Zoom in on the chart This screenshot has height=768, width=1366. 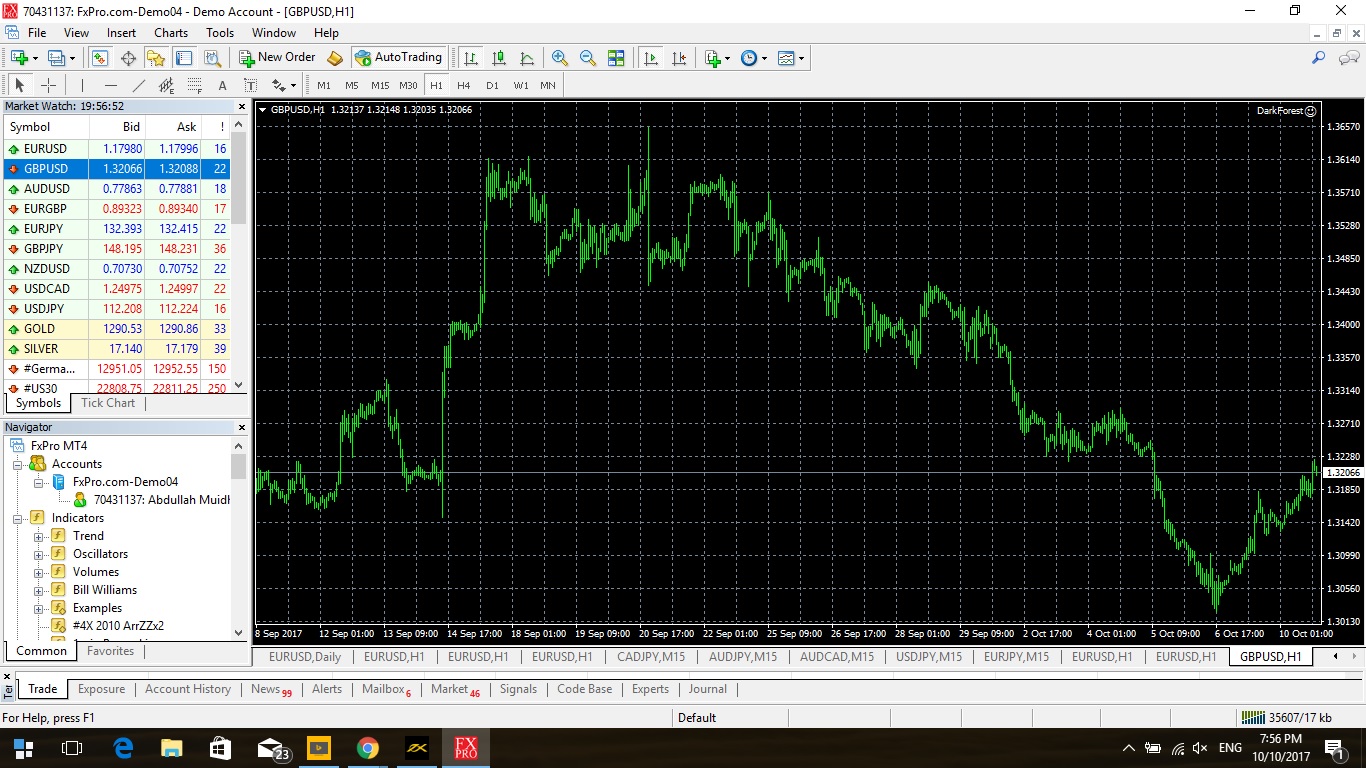(560, 58)
